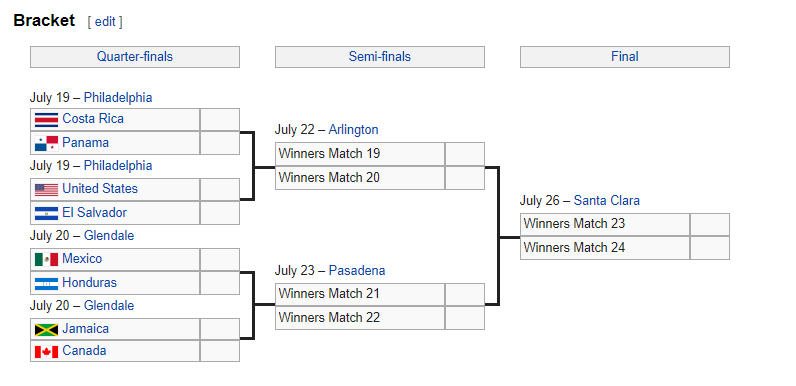Image resolution: width=796 pixels, height=386 pixels.
Task: Open the edit link beside Bracket
Action: [x=105, y=21]
